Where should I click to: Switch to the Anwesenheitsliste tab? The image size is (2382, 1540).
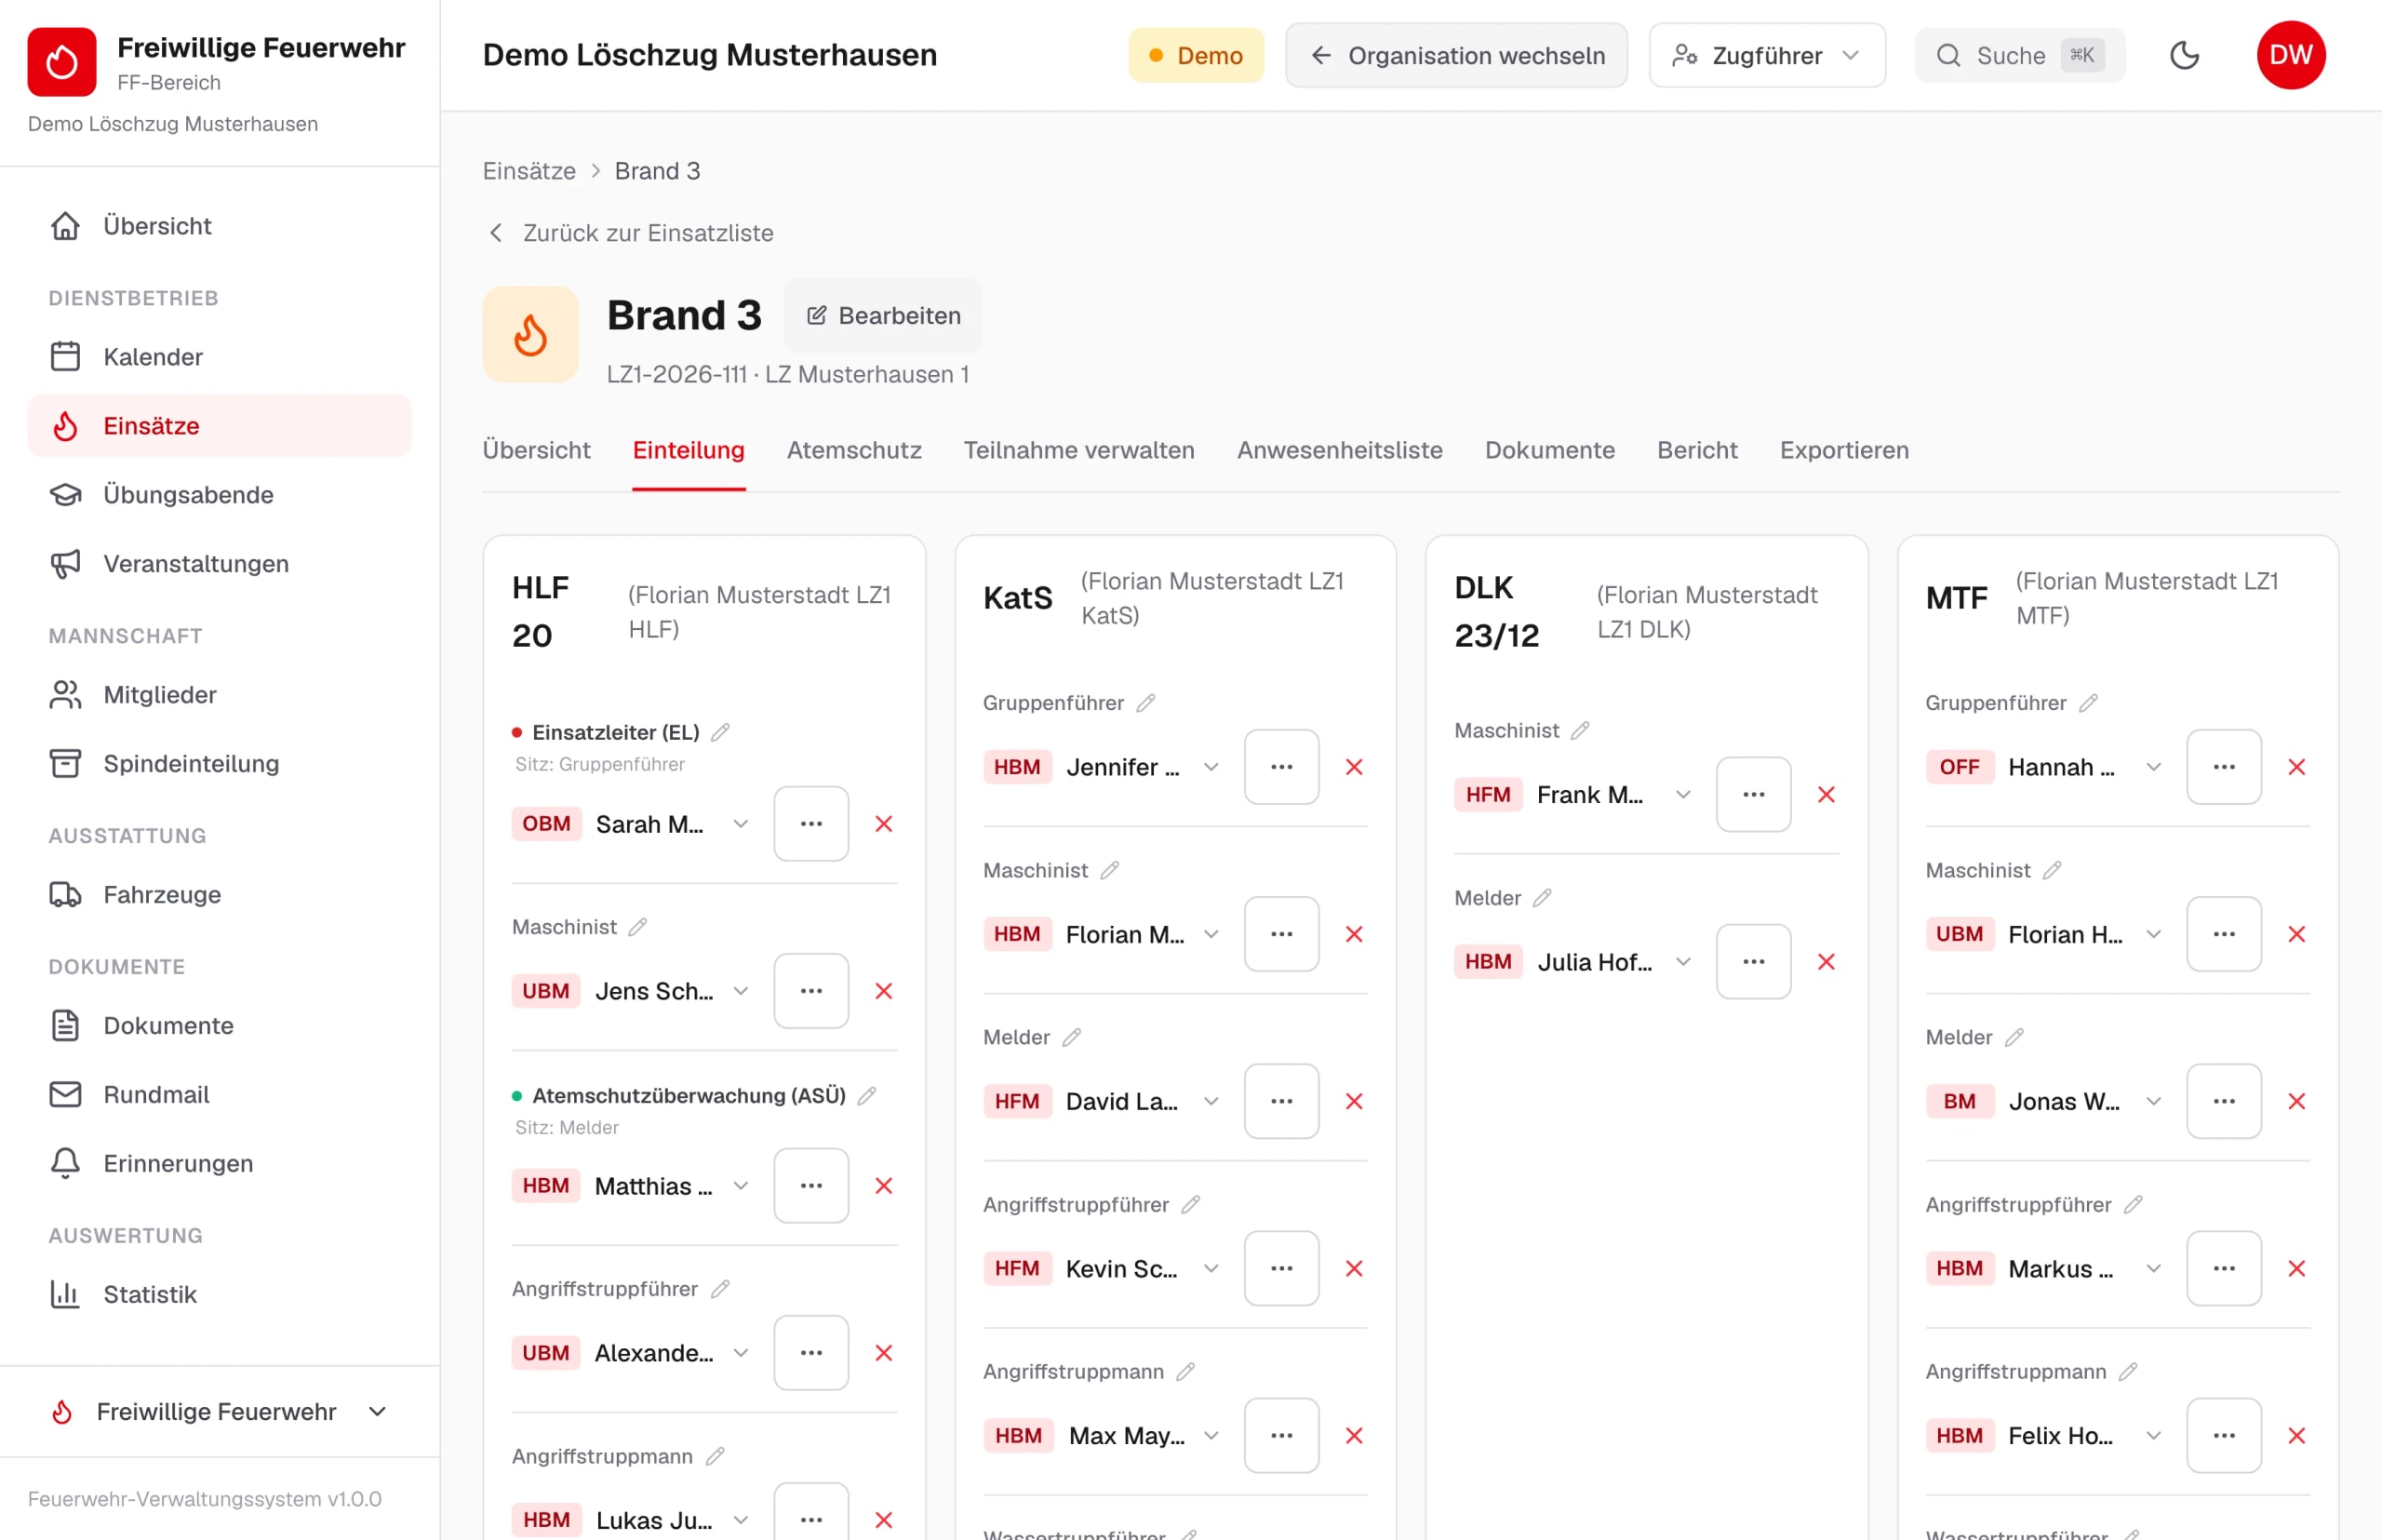(1339, 450)
